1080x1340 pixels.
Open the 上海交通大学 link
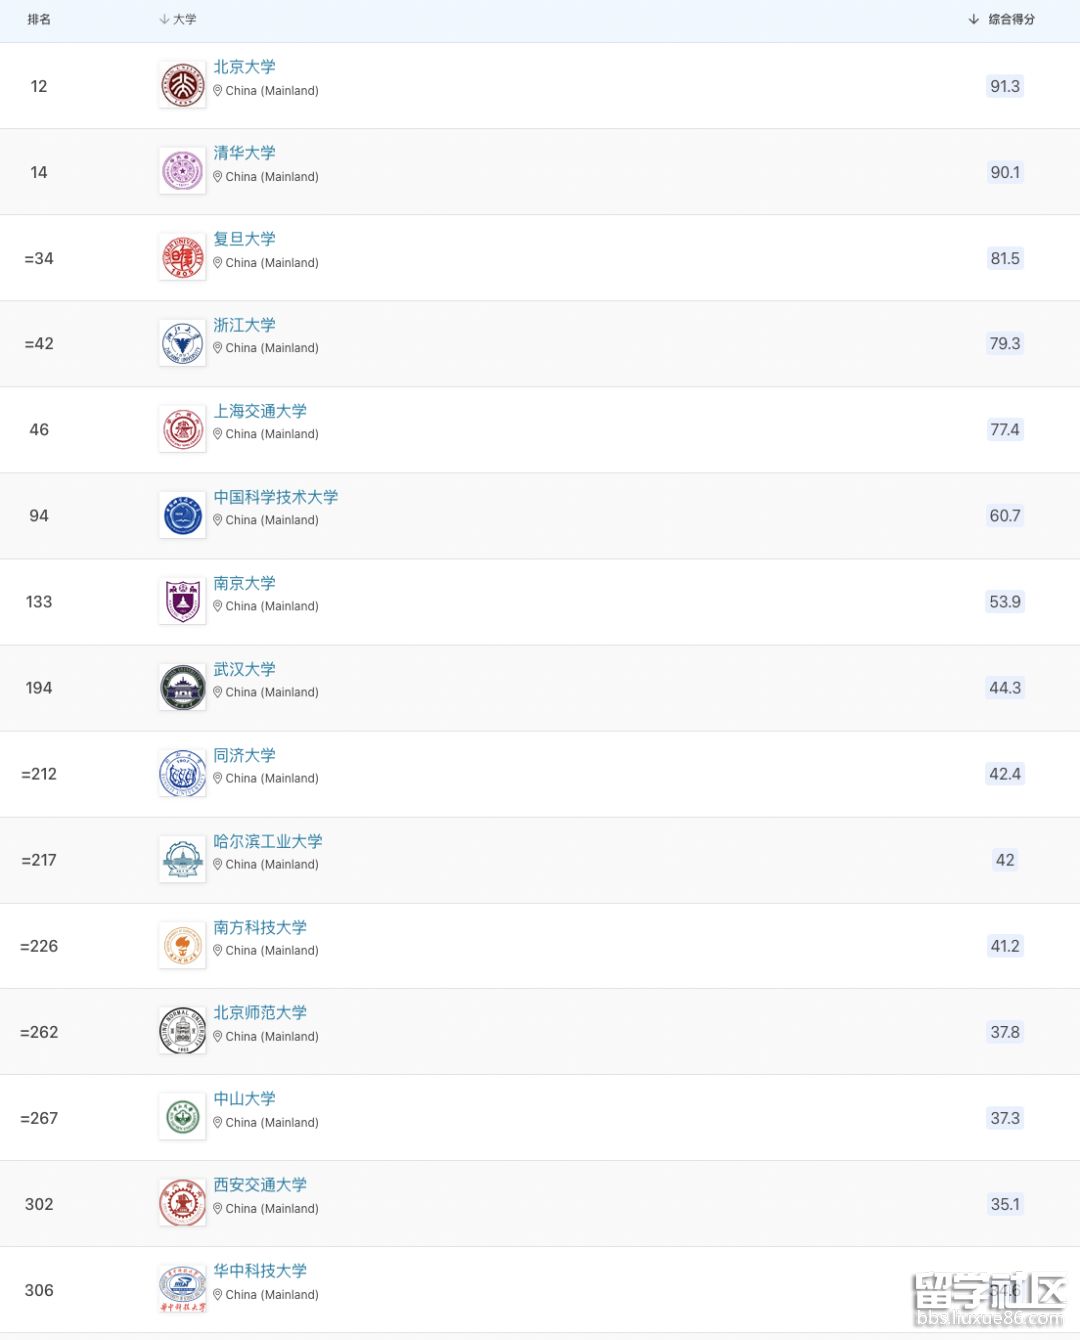[x=260, y=411]
